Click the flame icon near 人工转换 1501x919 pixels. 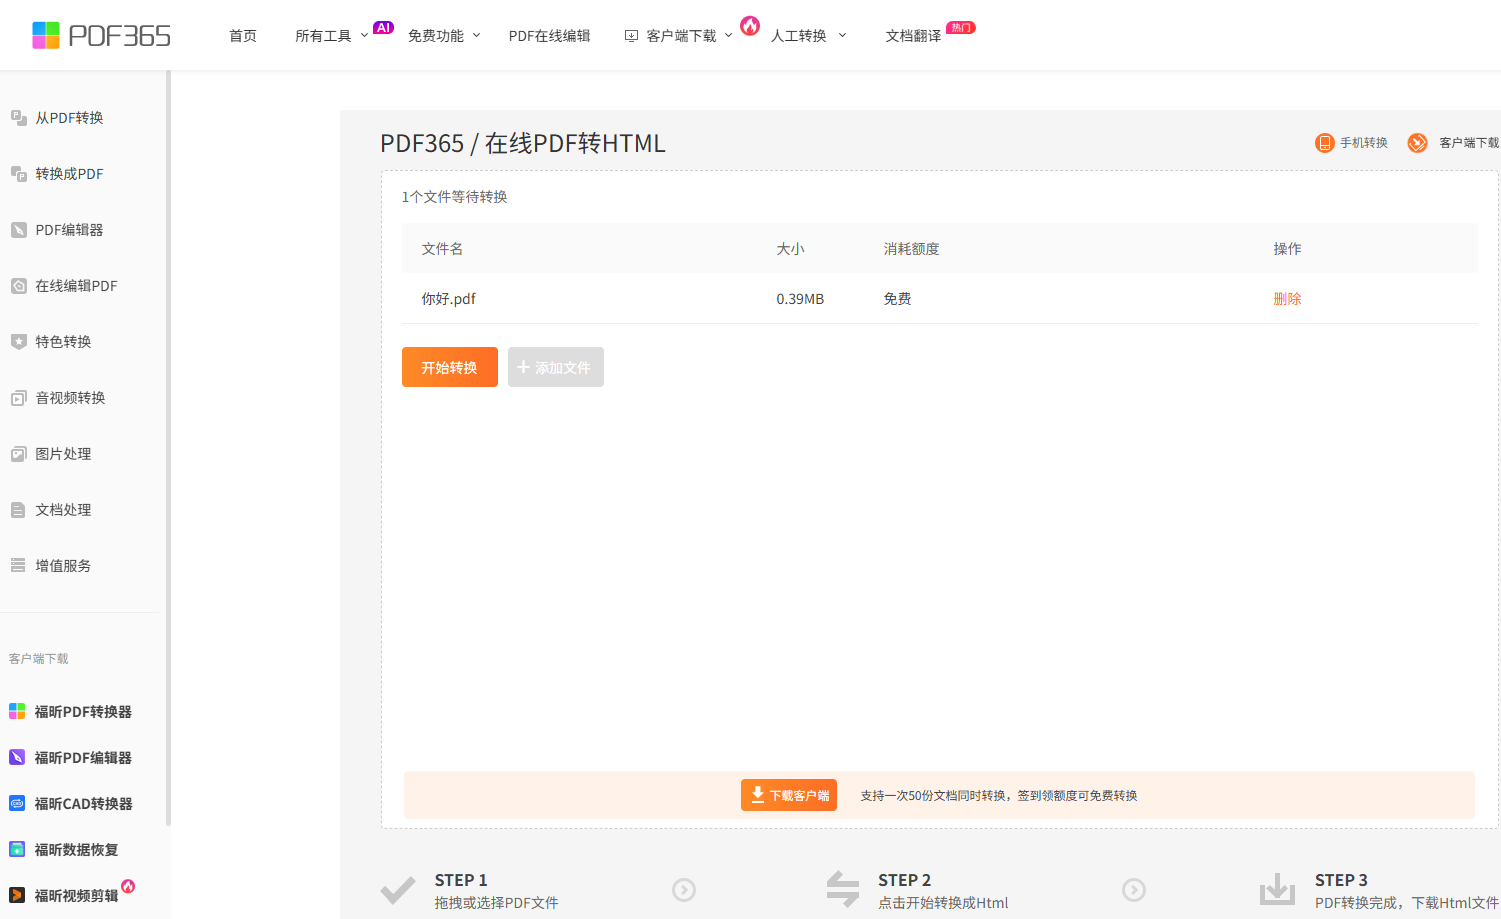750,25
